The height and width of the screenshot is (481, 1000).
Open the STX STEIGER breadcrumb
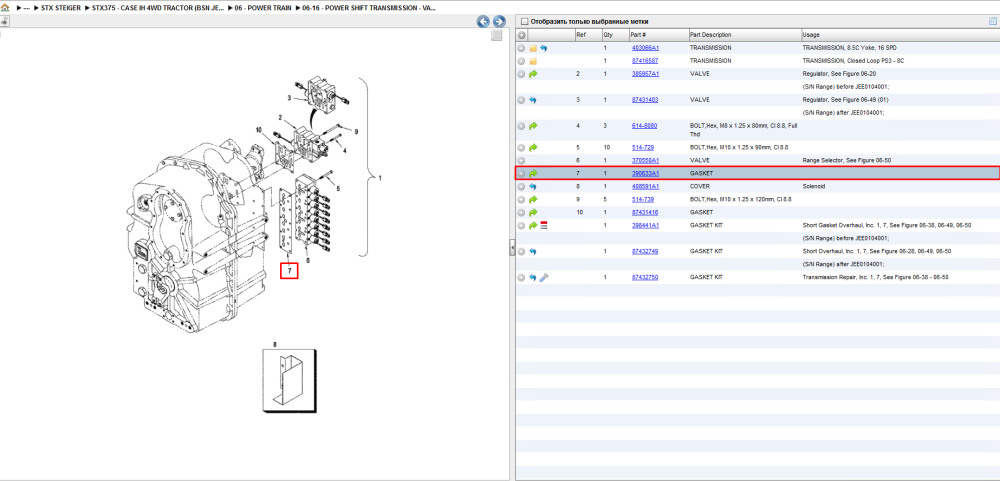[x=61, y=8]
